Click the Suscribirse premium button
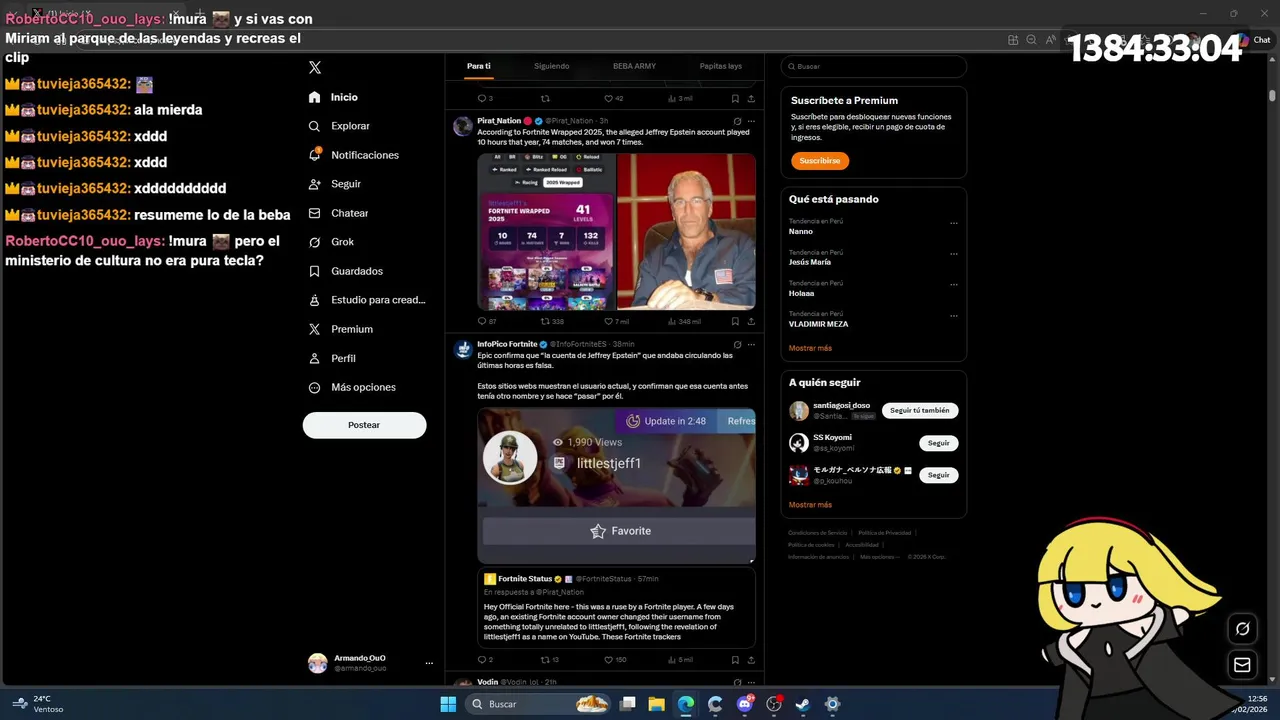Image resolution: width=1280 pixels, height=720 pixels. [819, 160]
